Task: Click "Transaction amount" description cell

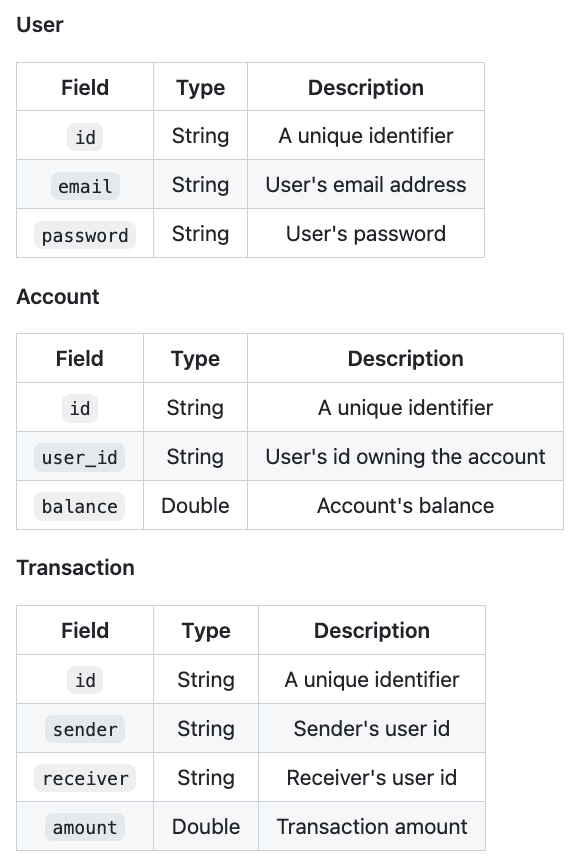Action: [372, 827]
